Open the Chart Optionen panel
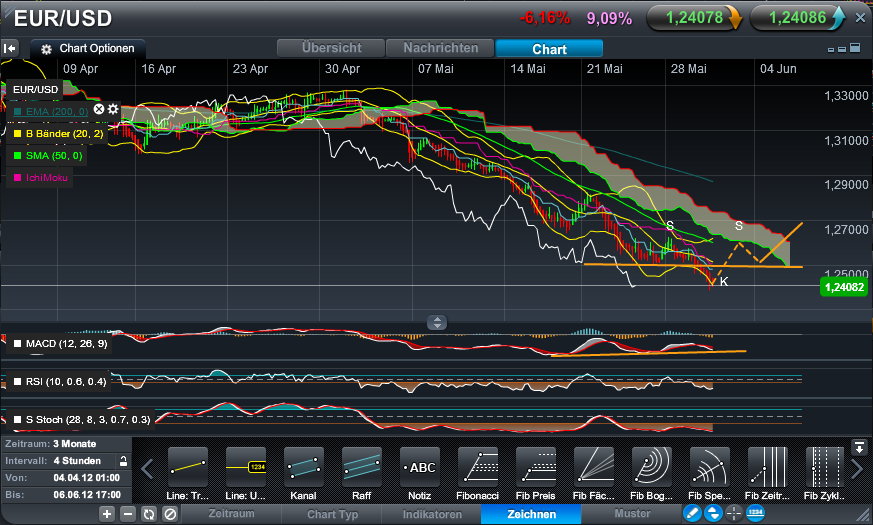Screen dimensions: 873x525 click(88, 48)
